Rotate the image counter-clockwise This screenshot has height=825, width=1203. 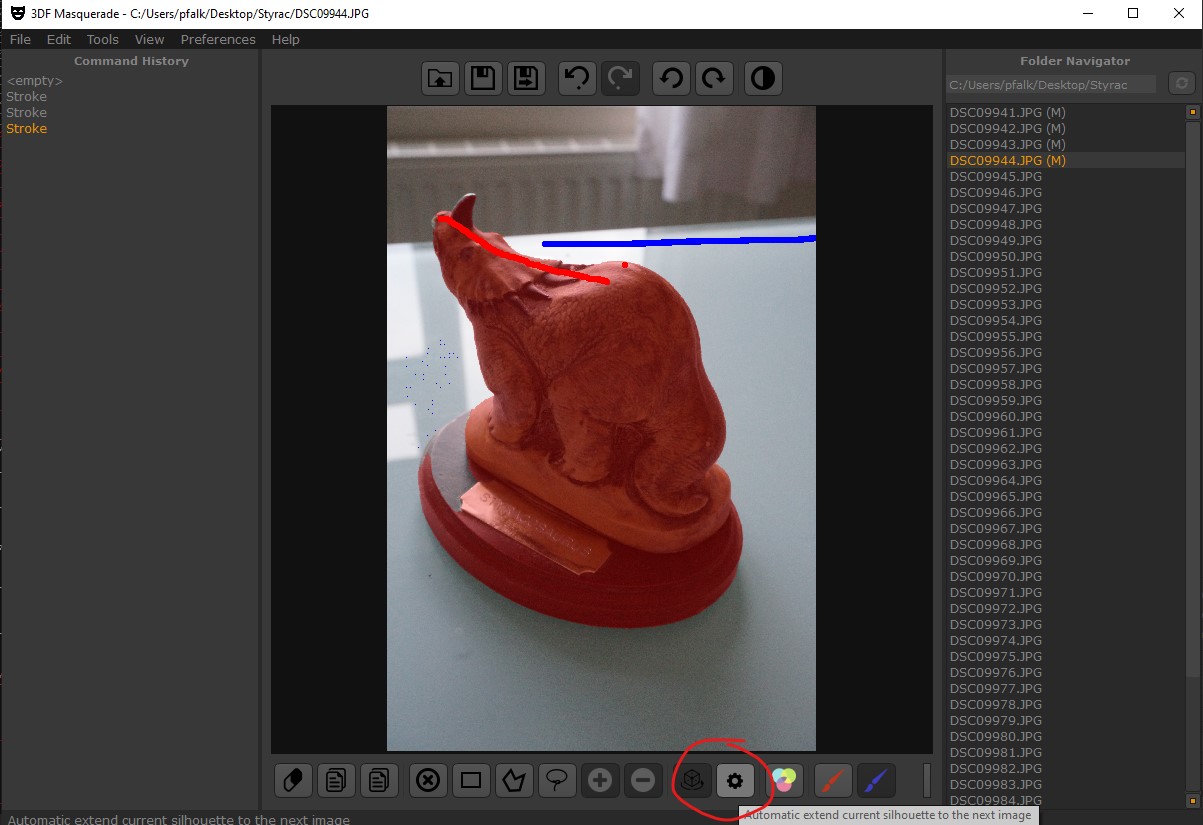pos(672,79)
